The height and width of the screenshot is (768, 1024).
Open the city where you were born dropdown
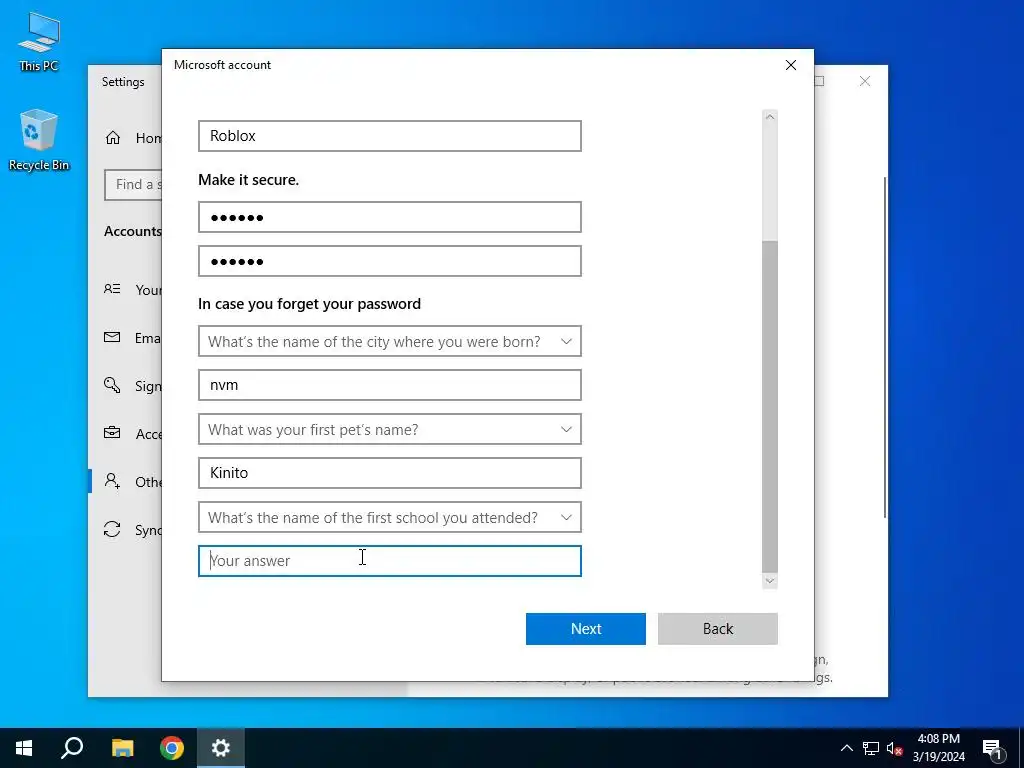click(x=390, y=342)
